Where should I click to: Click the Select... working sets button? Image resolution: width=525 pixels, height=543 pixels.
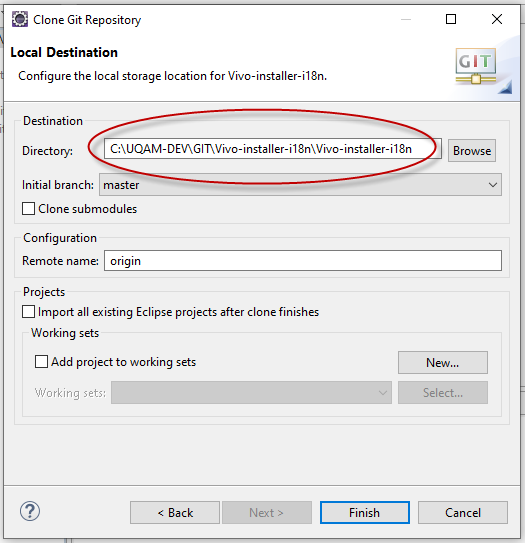pos(443,393)
